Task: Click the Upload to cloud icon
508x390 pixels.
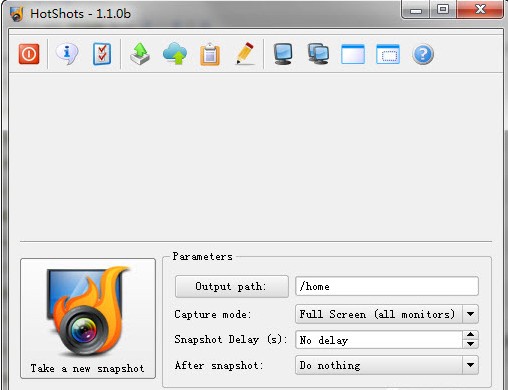Action: tap(175, 54)
